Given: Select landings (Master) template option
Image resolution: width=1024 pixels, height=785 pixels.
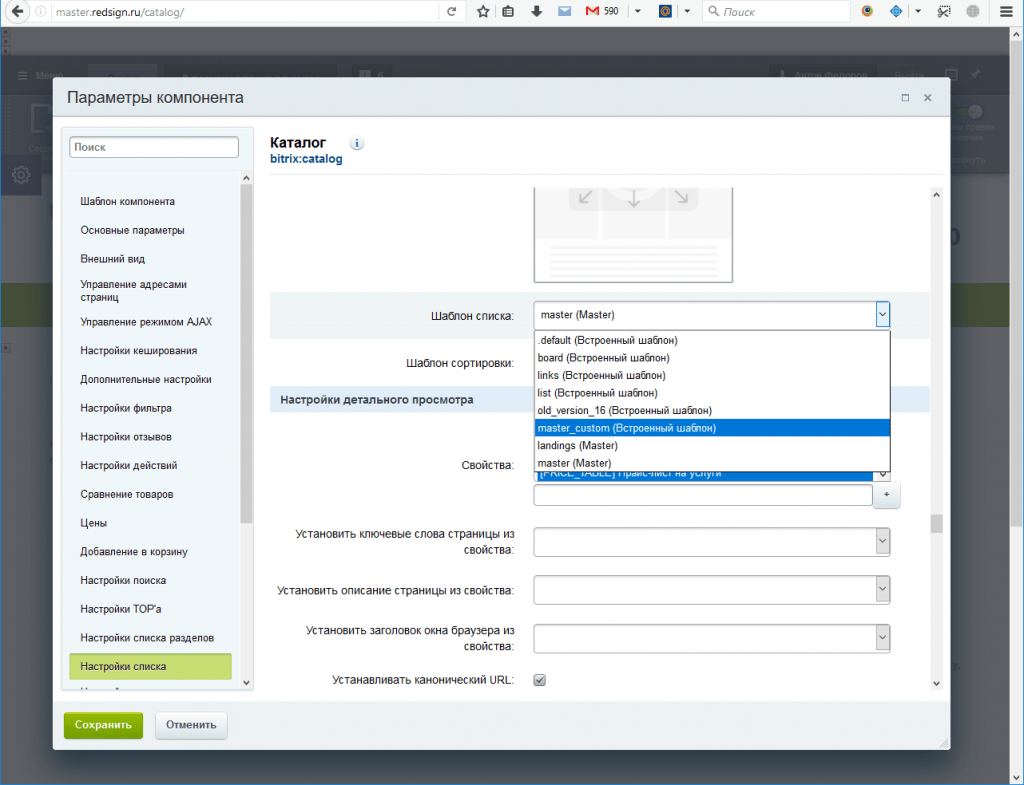Looking at the screenshot, I should [x=577, y=446].
